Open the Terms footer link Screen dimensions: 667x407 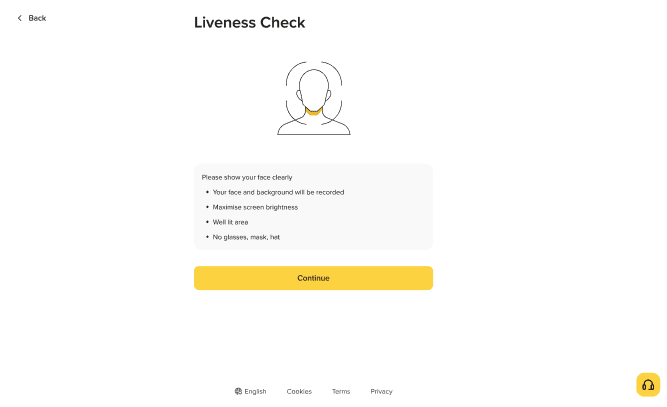341,391
